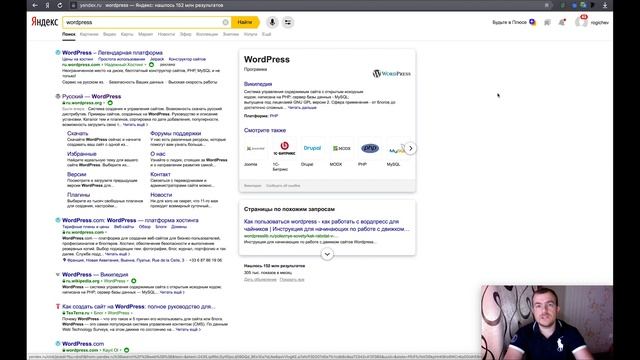
Task: Open the bottom WordPress.com result
Action: coord(83,344)
